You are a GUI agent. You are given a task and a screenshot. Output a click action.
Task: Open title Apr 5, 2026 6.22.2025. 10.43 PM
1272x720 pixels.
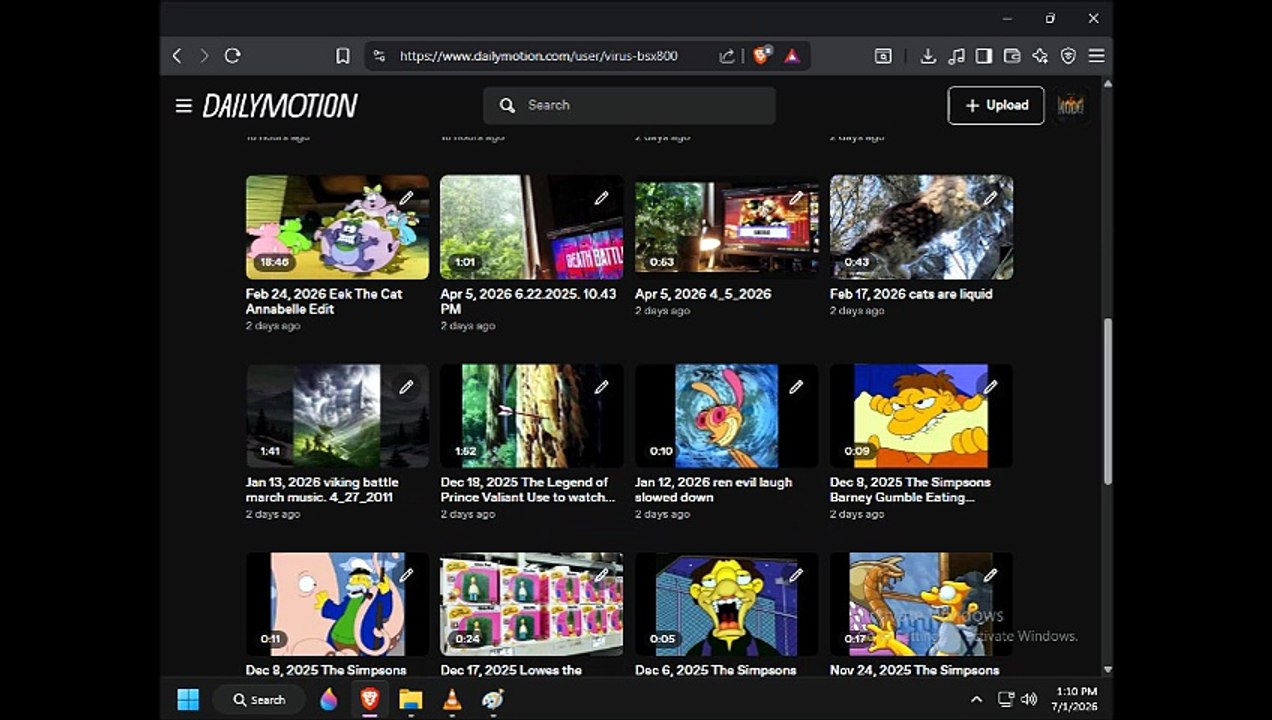click(x=528, y=301)
